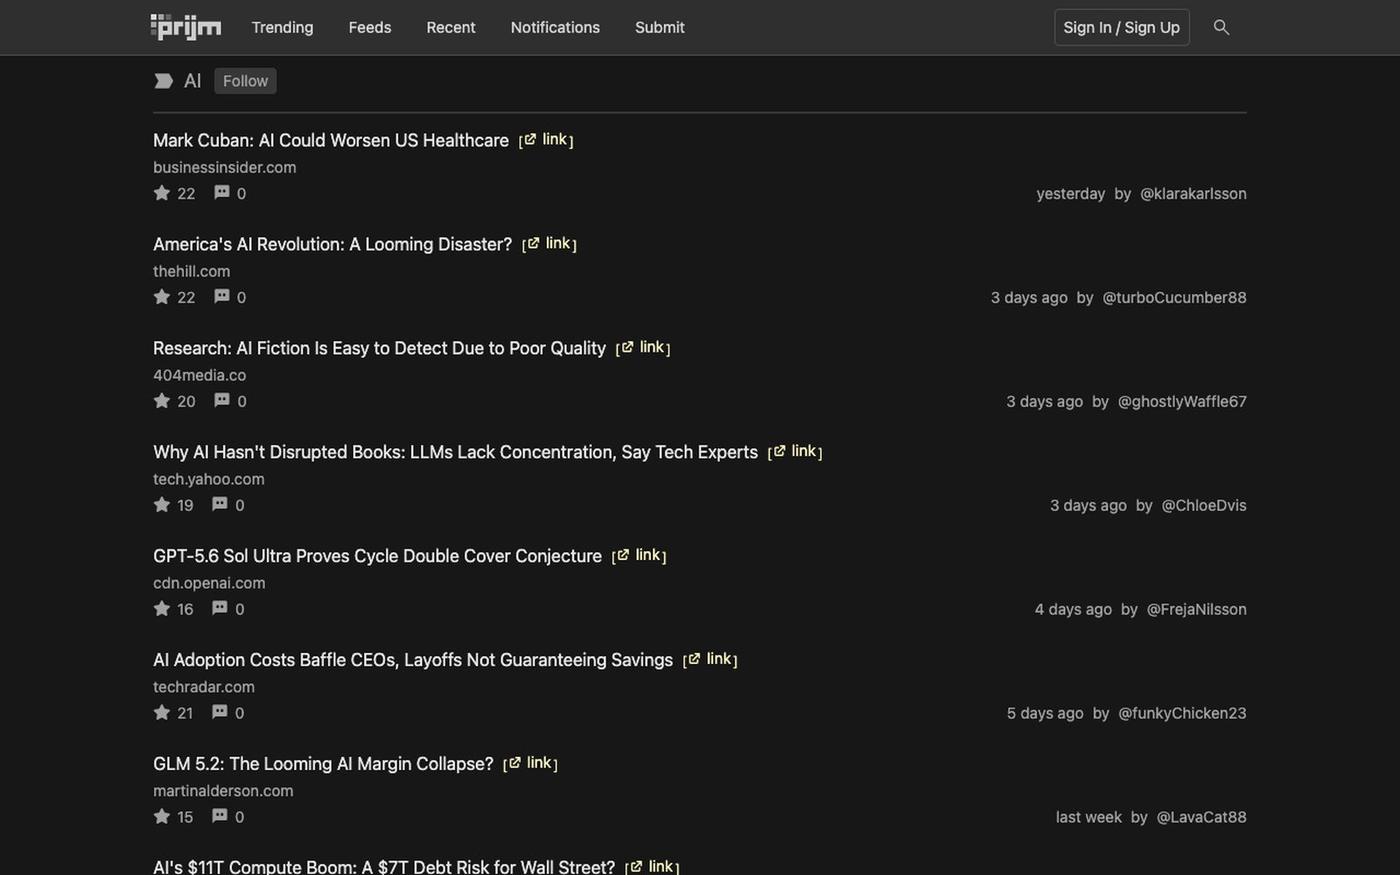The height and width of the screenshot is (875, 1400).
Task: Star the AI Hasn't Disrupted Books post
Action: [x=162, y=505]
